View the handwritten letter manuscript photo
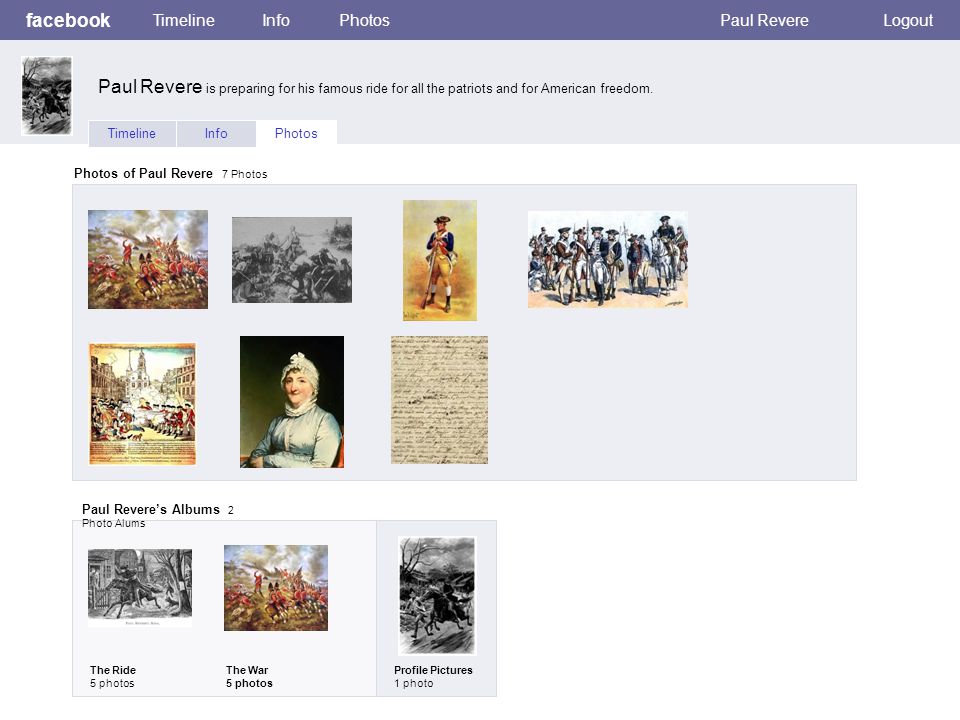 click(x=440, y=400)
